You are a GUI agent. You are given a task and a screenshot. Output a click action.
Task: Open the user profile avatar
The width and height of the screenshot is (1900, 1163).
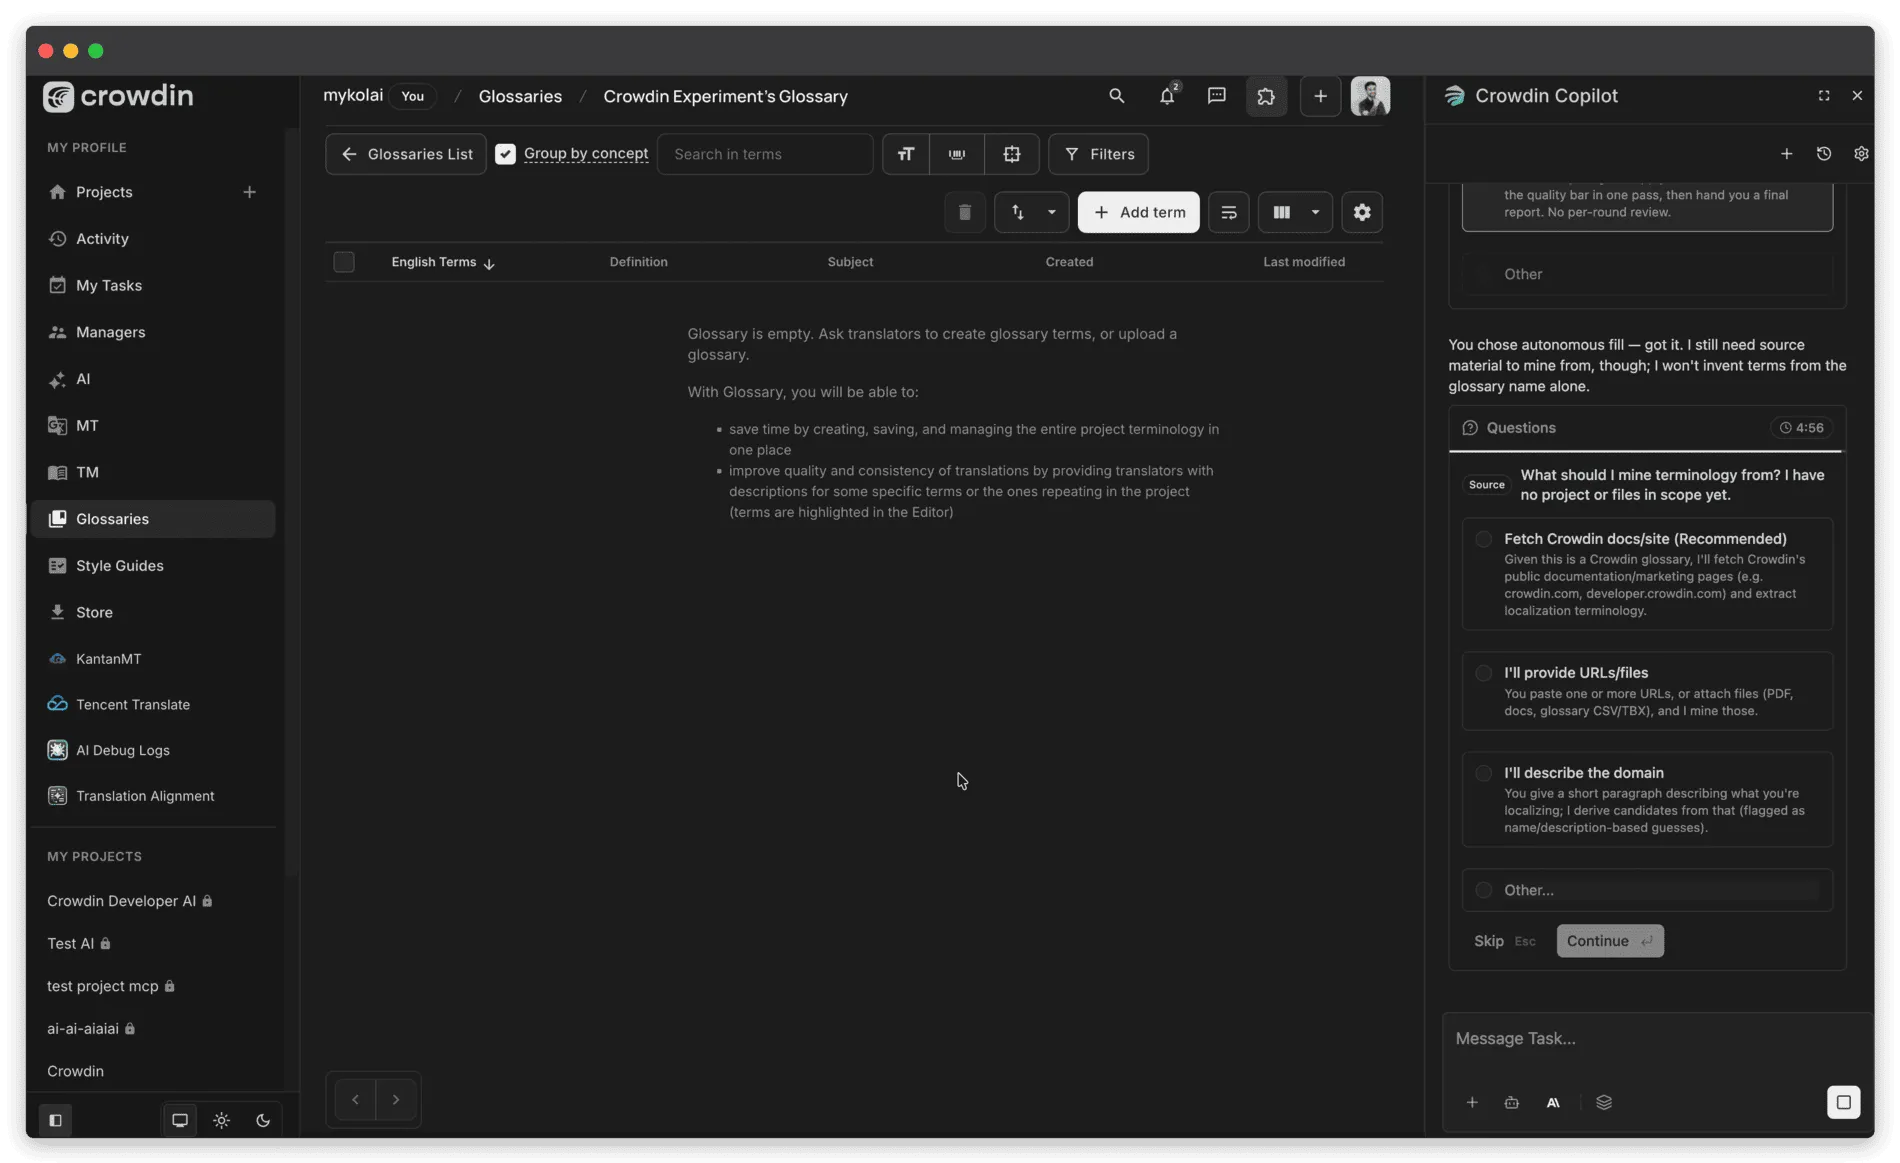pos(1370,96)
